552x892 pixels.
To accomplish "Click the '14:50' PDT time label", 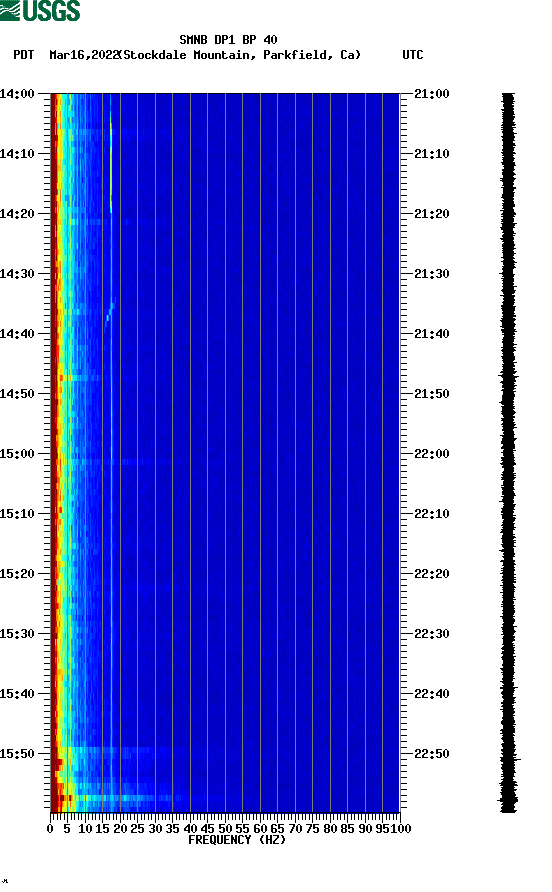I will [17, 394].
